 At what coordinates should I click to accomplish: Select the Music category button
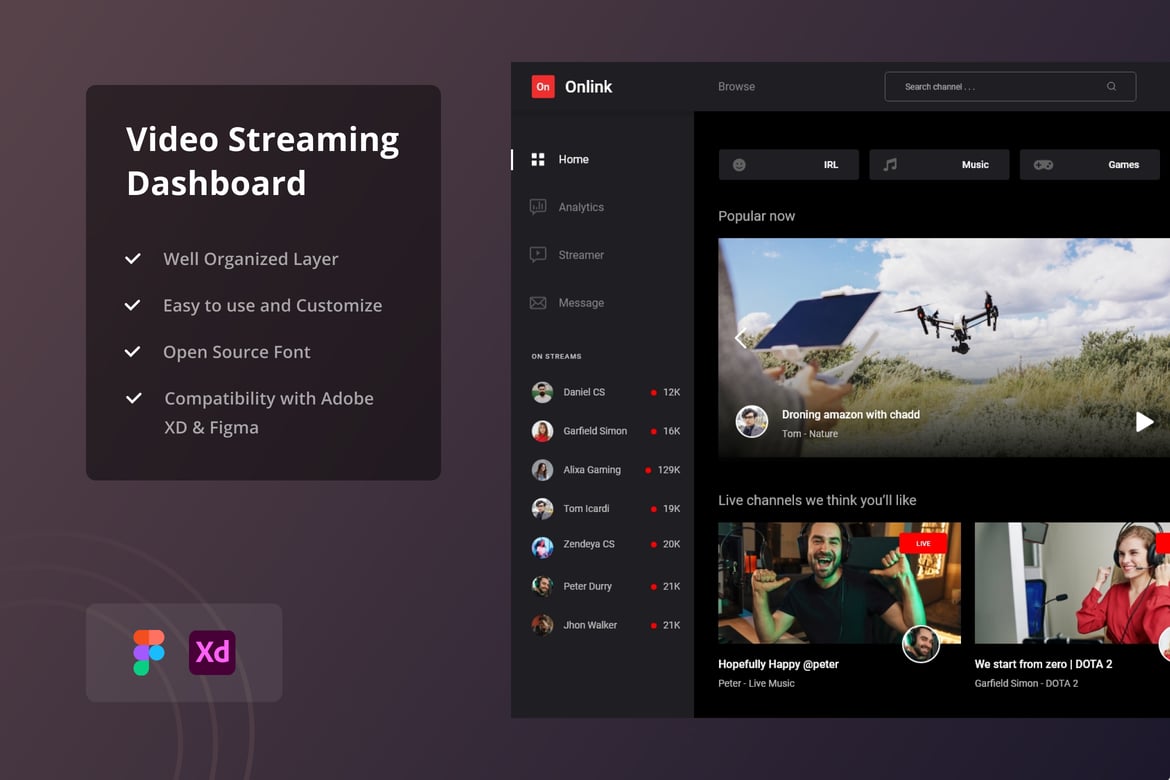939,164
